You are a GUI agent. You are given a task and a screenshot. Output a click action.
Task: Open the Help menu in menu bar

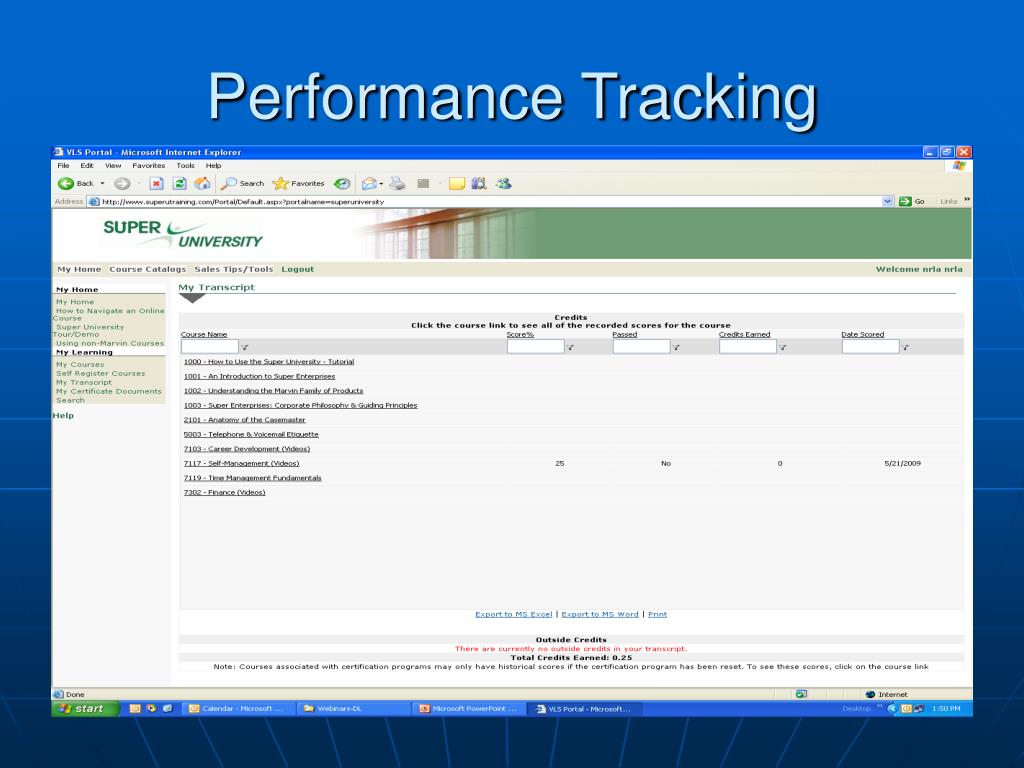pos(214,166)
